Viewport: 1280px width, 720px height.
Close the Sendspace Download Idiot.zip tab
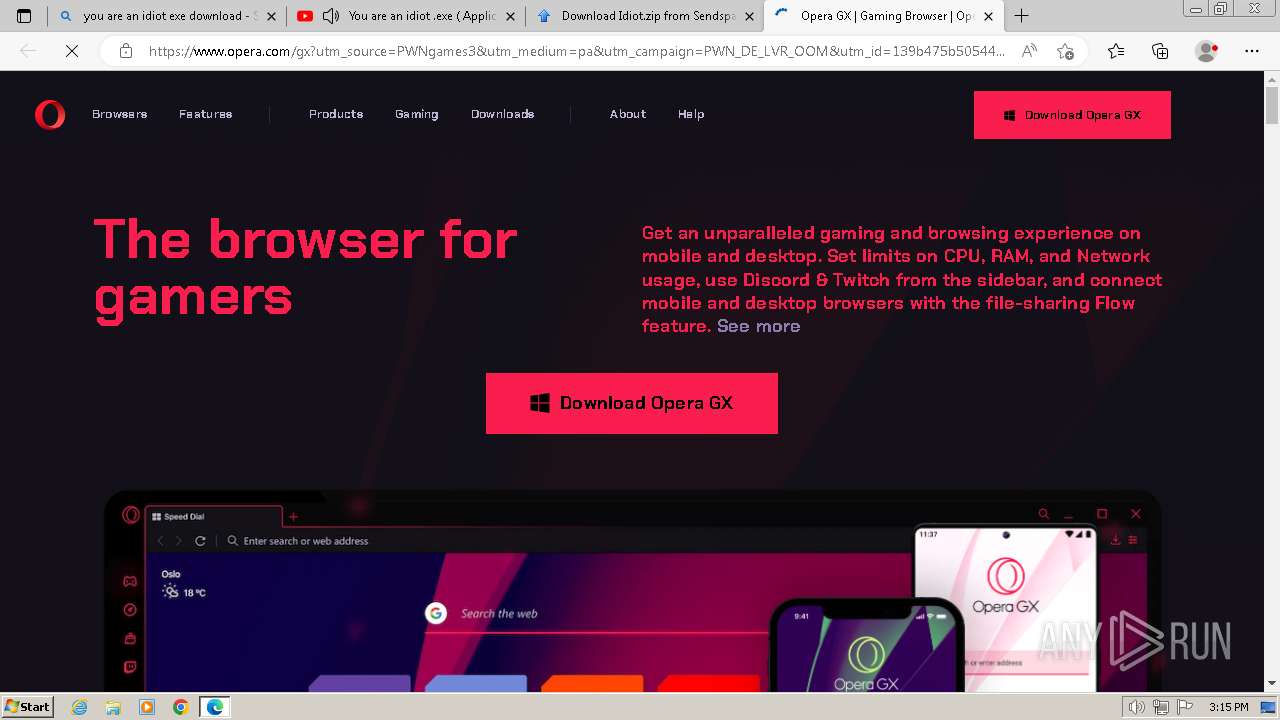click(x=750, y=16)
